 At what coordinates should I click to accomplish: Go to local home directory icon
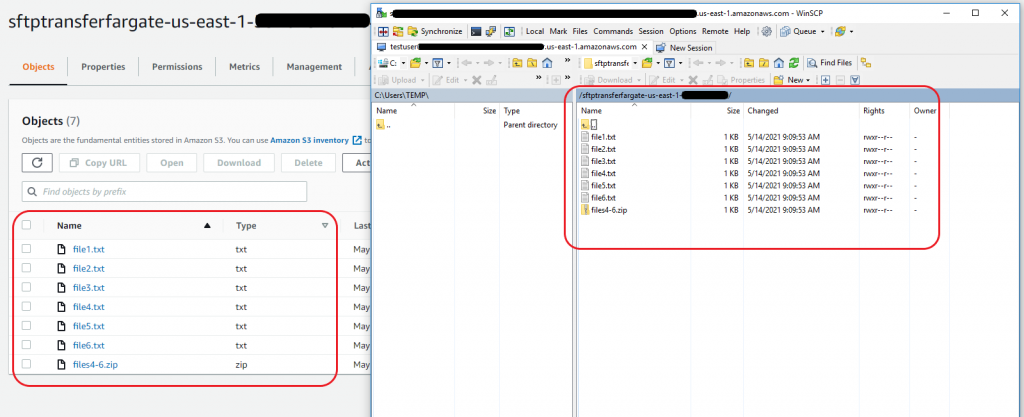click(547, 63)
